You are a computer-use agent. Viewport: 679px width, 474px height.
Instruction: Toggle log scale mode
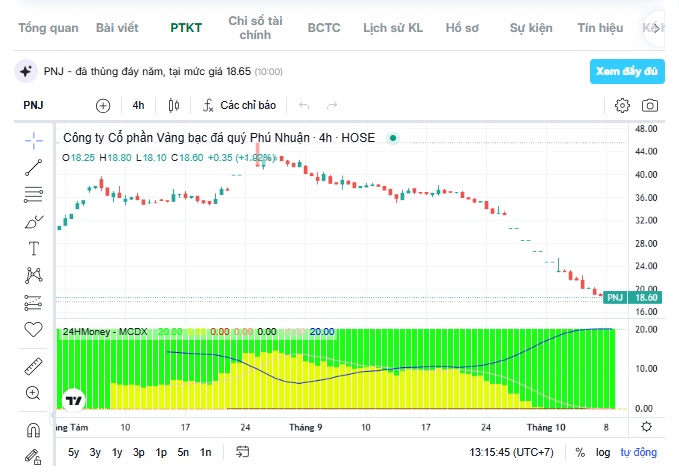[603, 452]
